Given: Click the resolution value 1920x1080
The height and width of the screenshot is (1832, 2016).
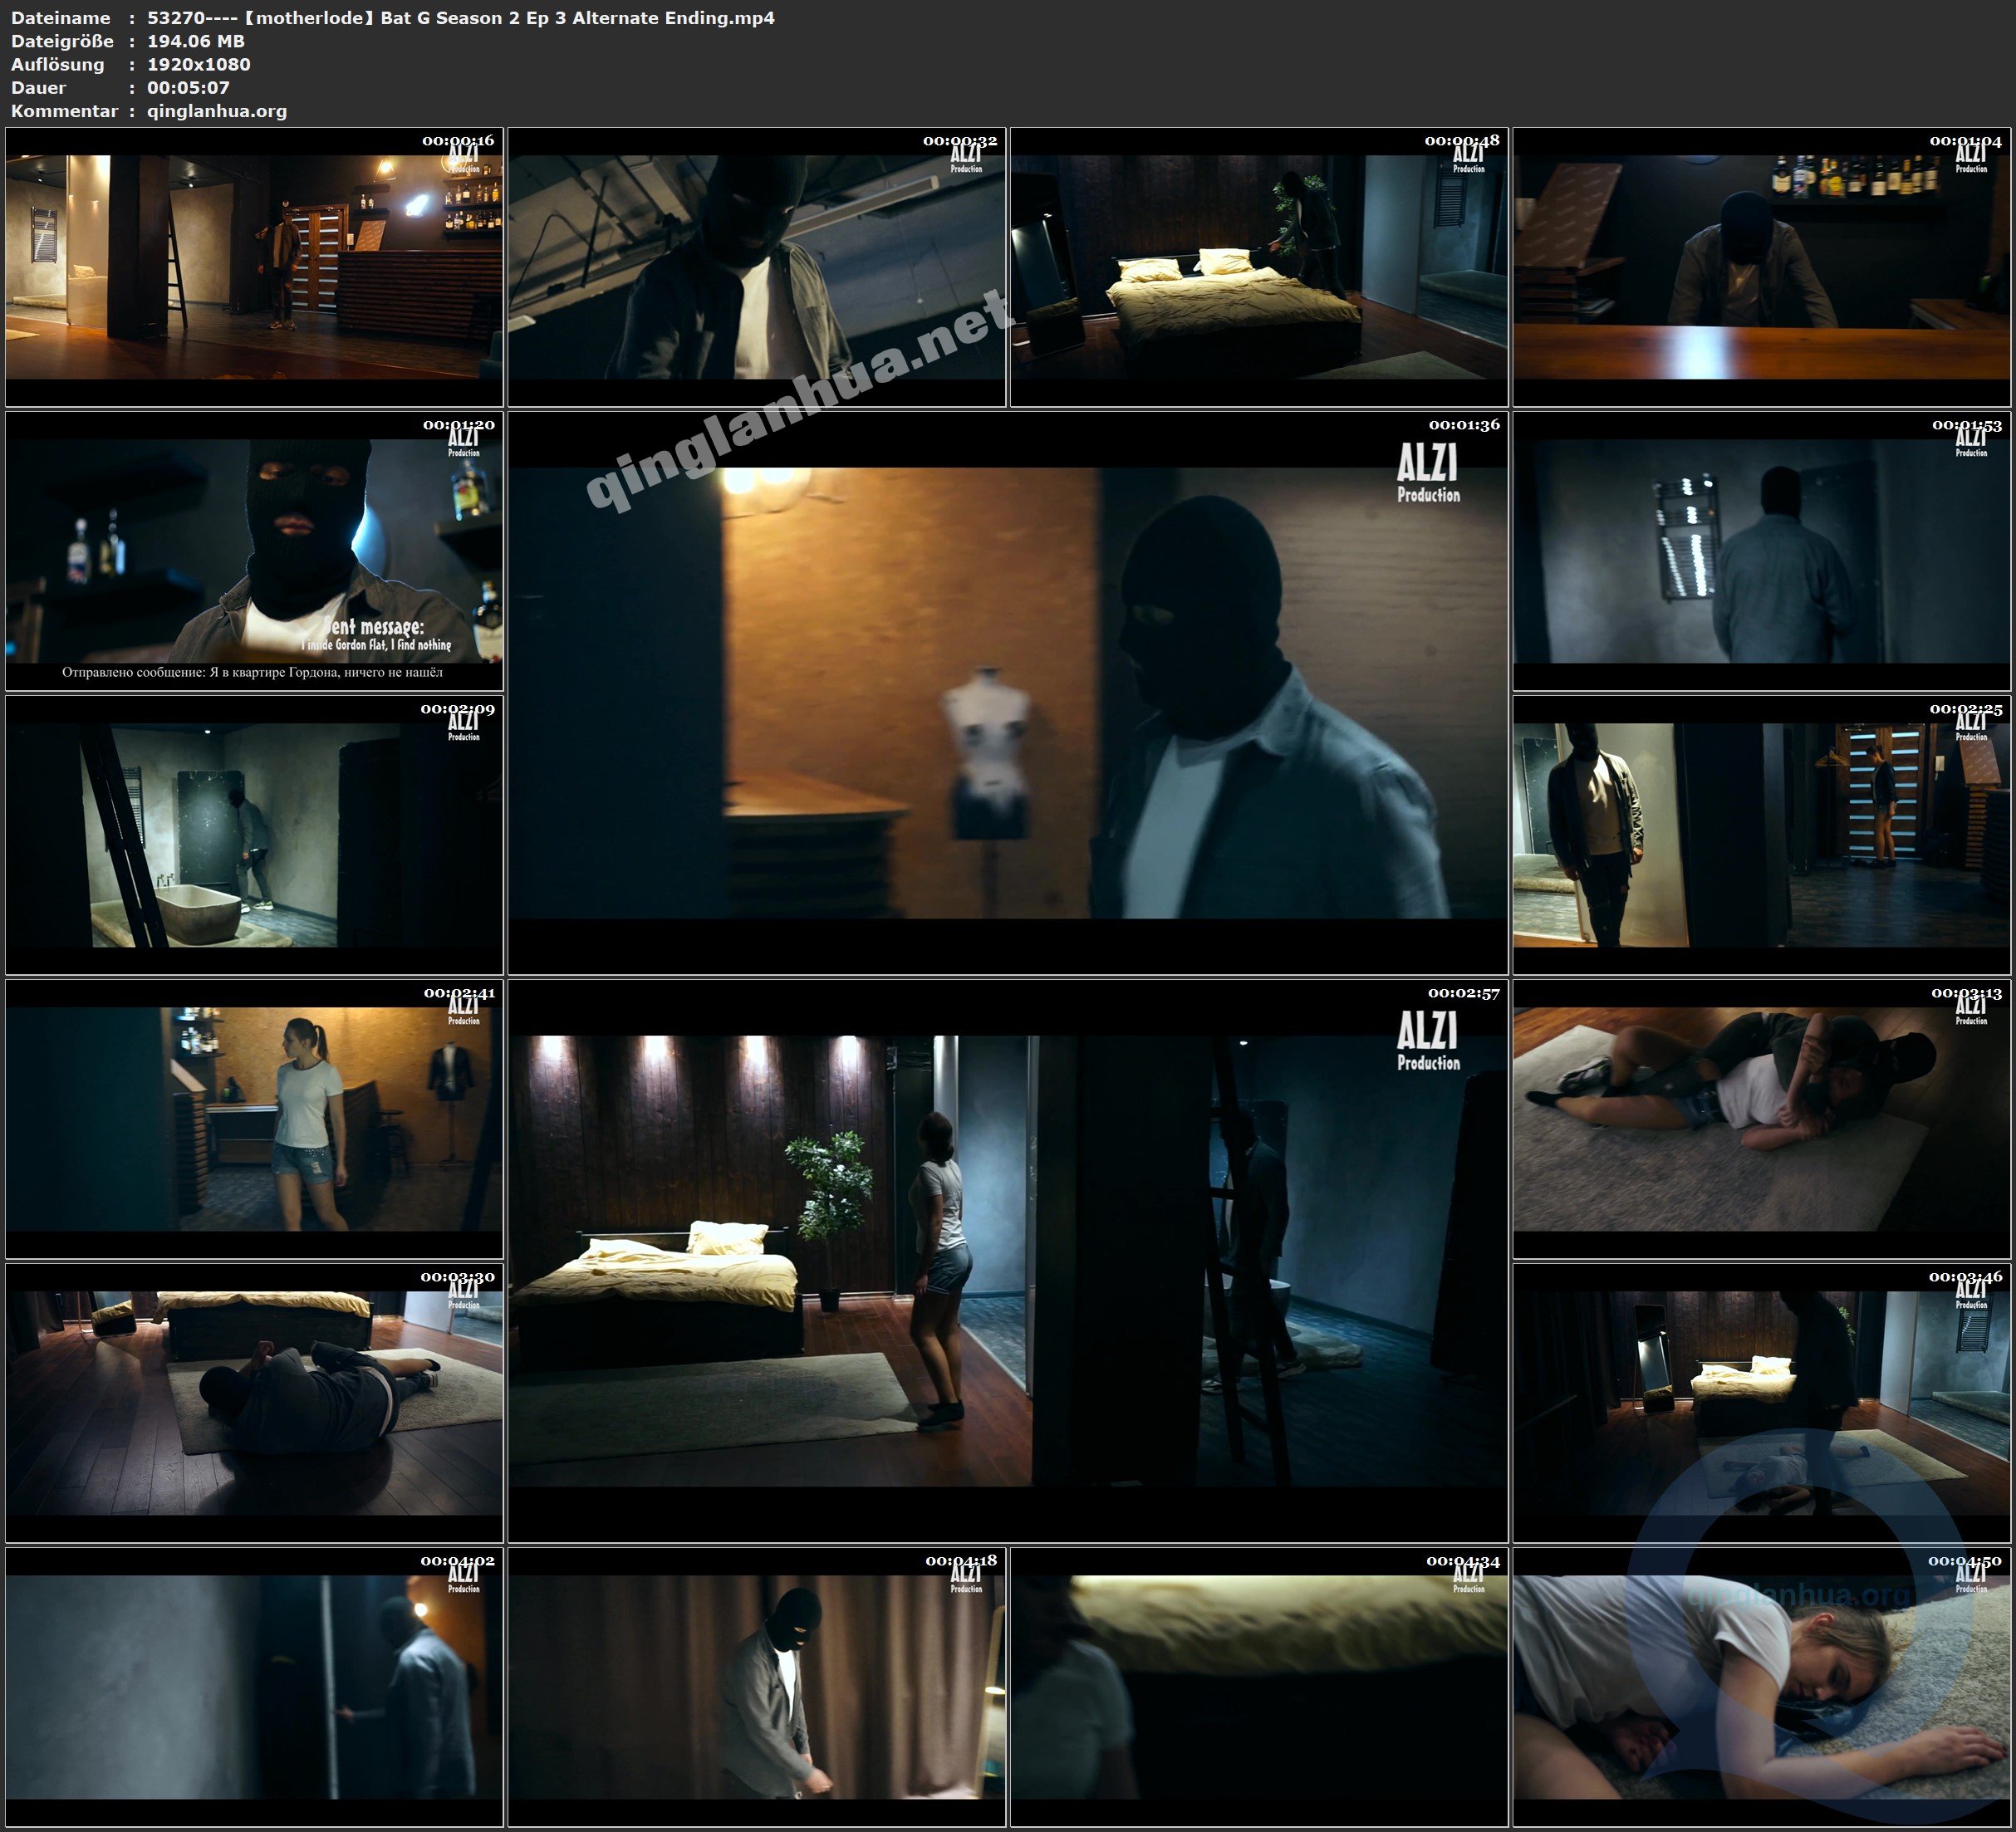Looking at the screenshot, I should coord(199,64).
